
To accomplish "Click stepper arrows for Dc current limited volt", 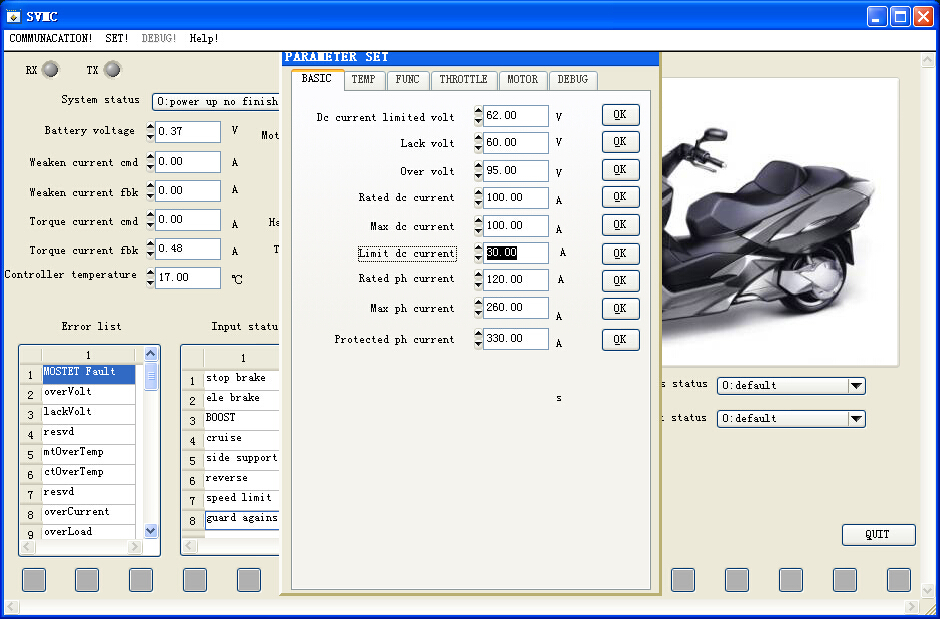I will tap(478, 116).
